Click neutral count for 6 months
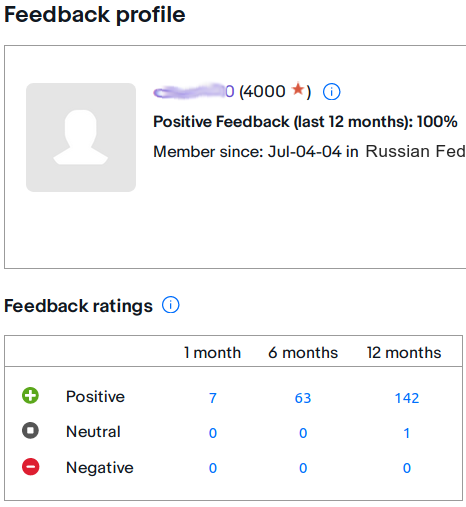466x507 pixels. tap(303, 433)
